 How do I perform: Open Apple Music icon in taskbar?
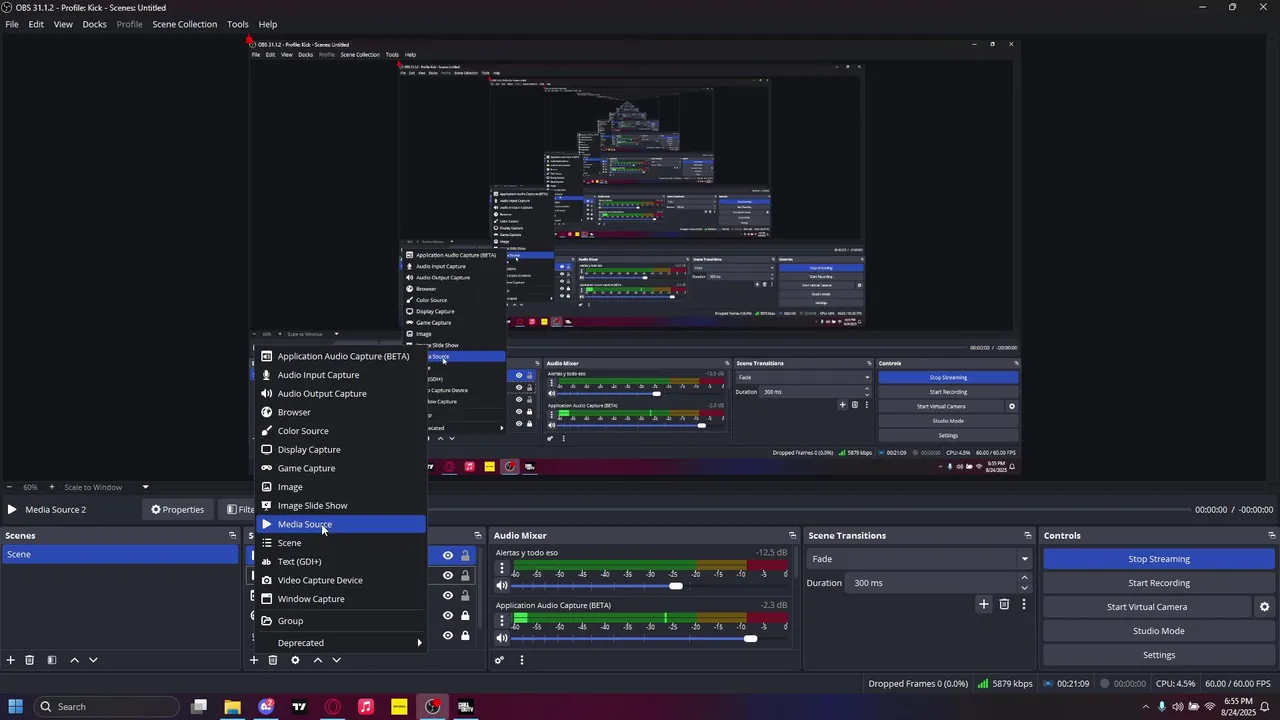(x=366, y=707)
